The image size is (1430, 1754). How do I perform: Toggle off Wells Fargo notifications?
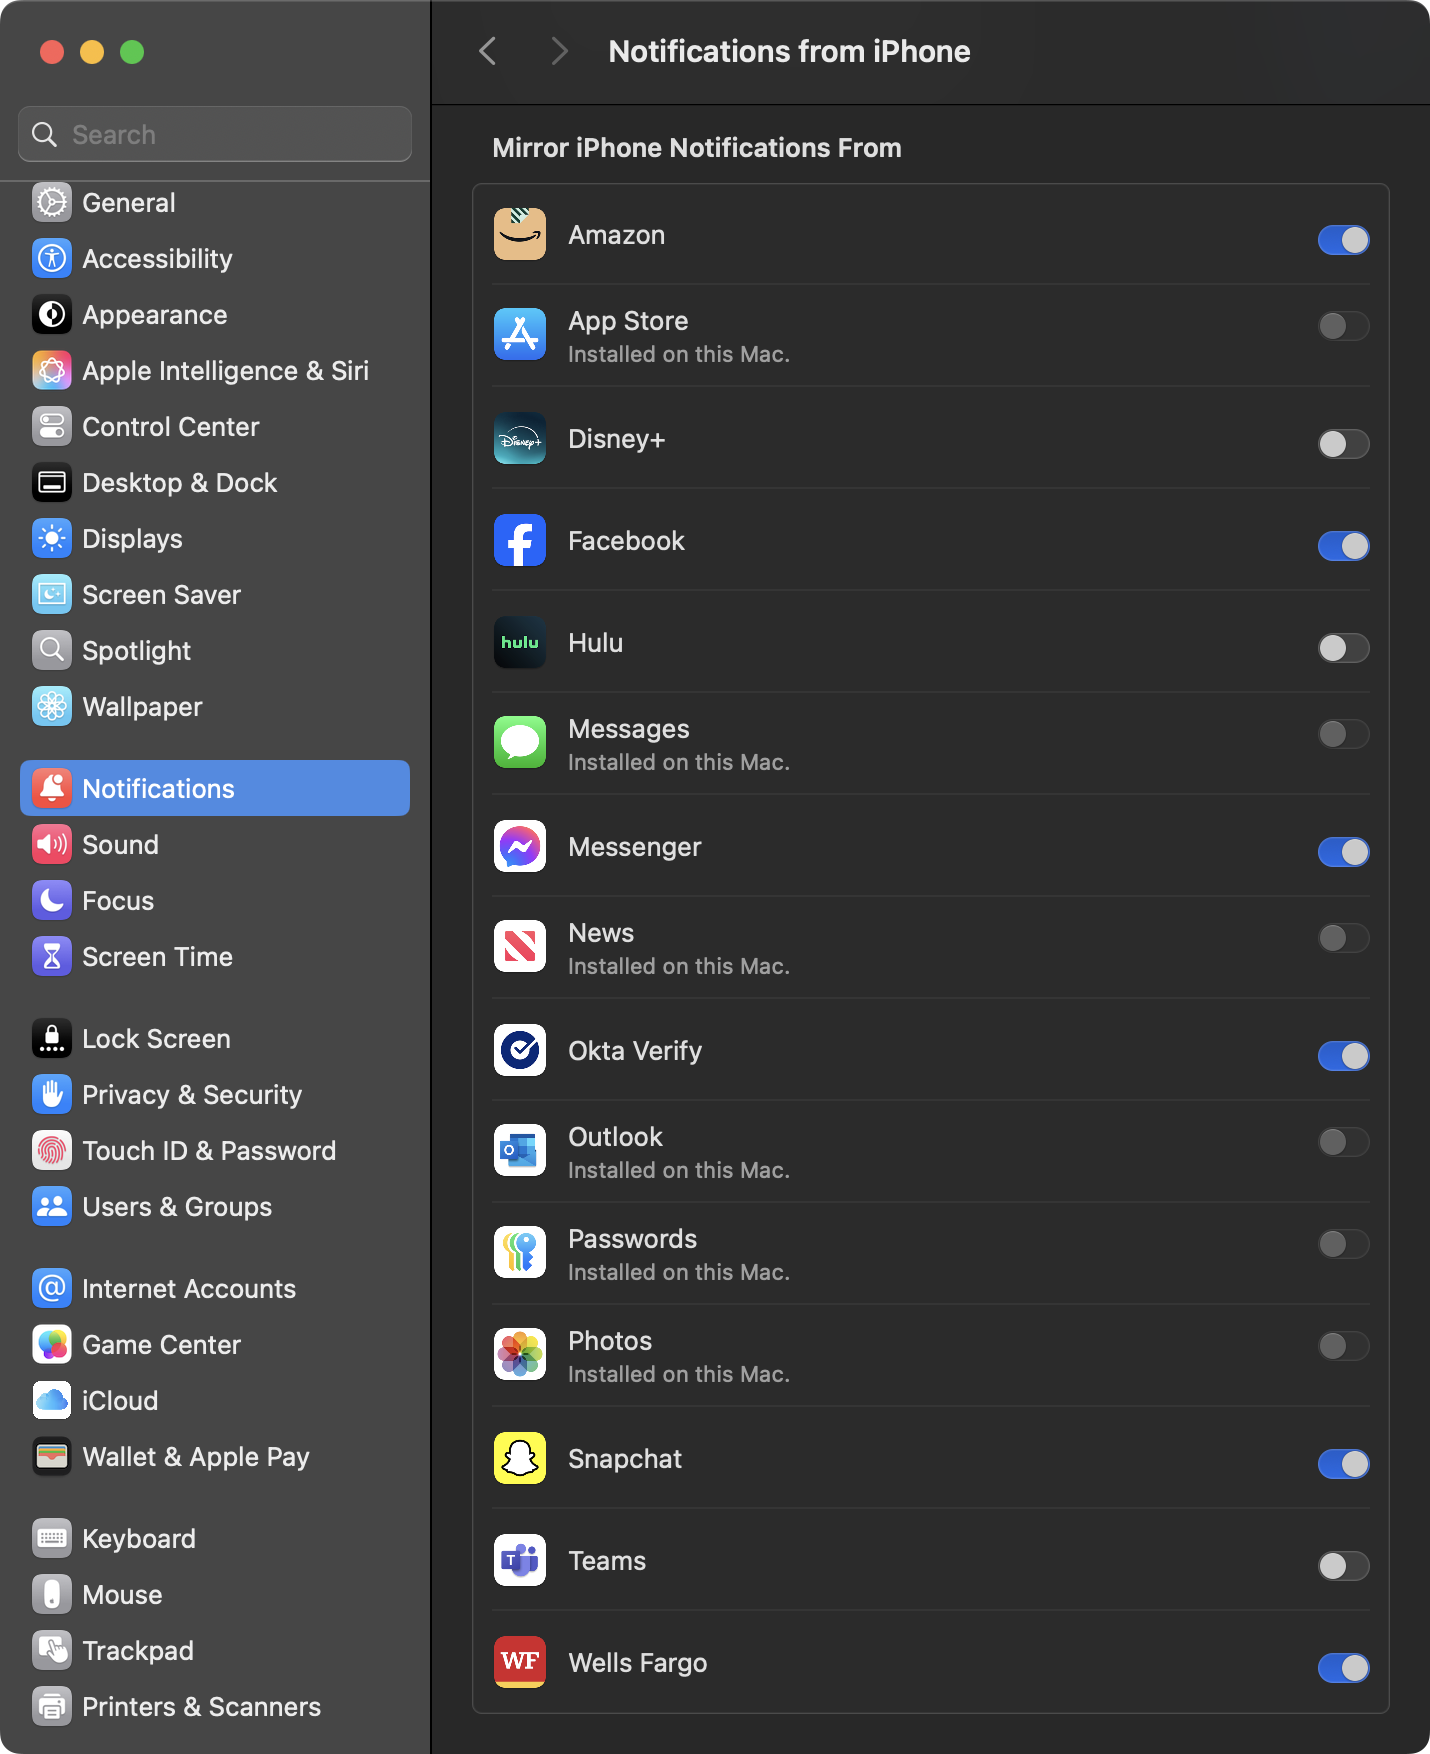coord(1343,1668)
